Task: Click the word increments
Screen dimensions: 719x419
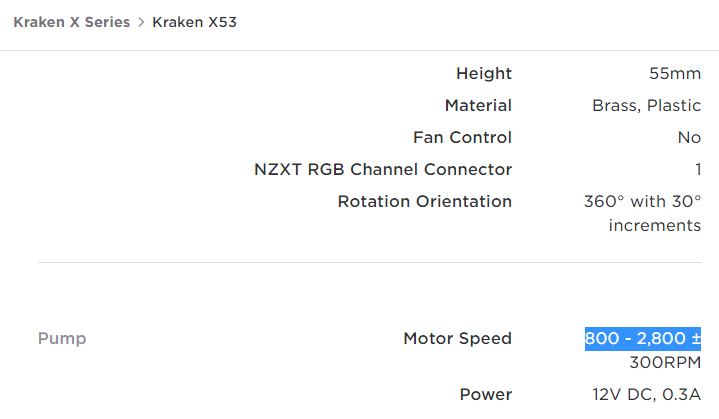Action: tap(655, 226)
